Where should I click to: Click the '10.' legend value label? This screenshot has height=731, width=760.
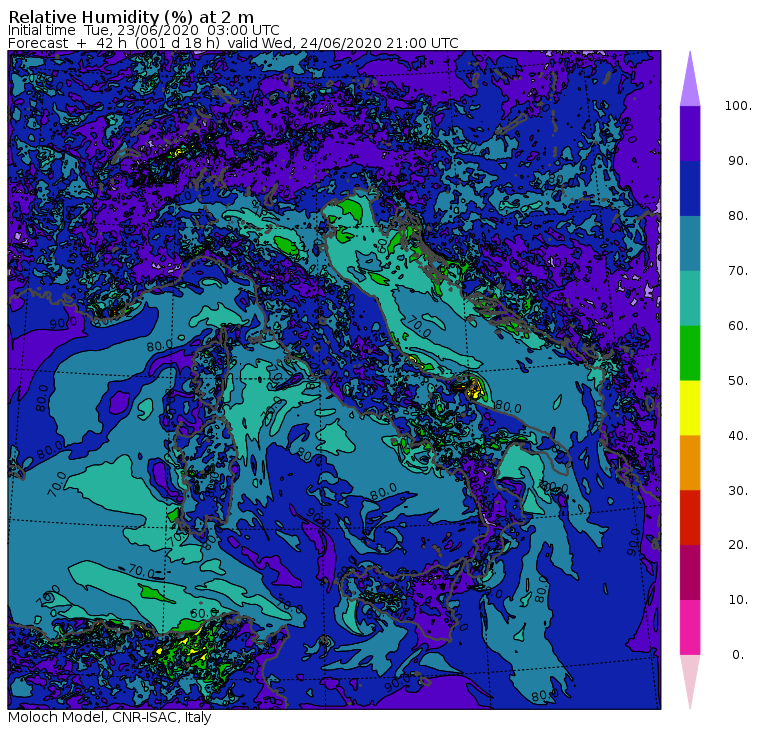[738, 600]
